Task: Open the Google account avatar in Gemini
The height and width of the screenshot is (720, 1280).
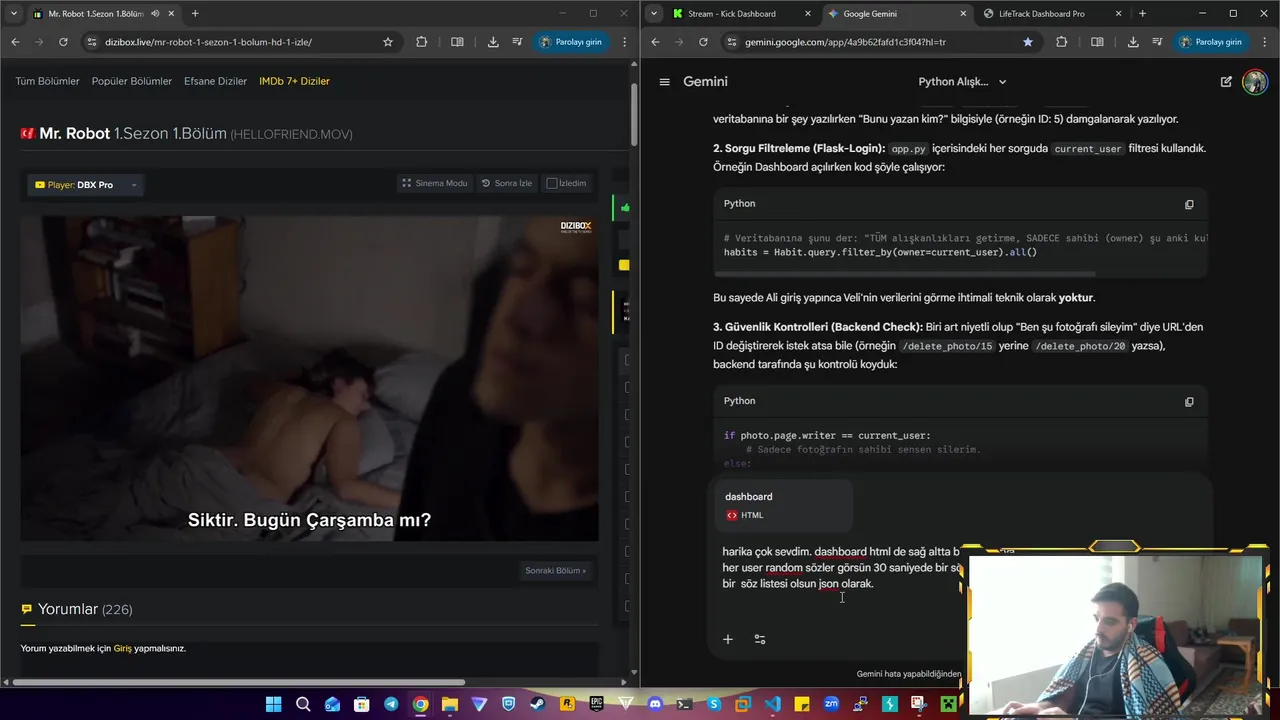Action: pos(1254,82)
